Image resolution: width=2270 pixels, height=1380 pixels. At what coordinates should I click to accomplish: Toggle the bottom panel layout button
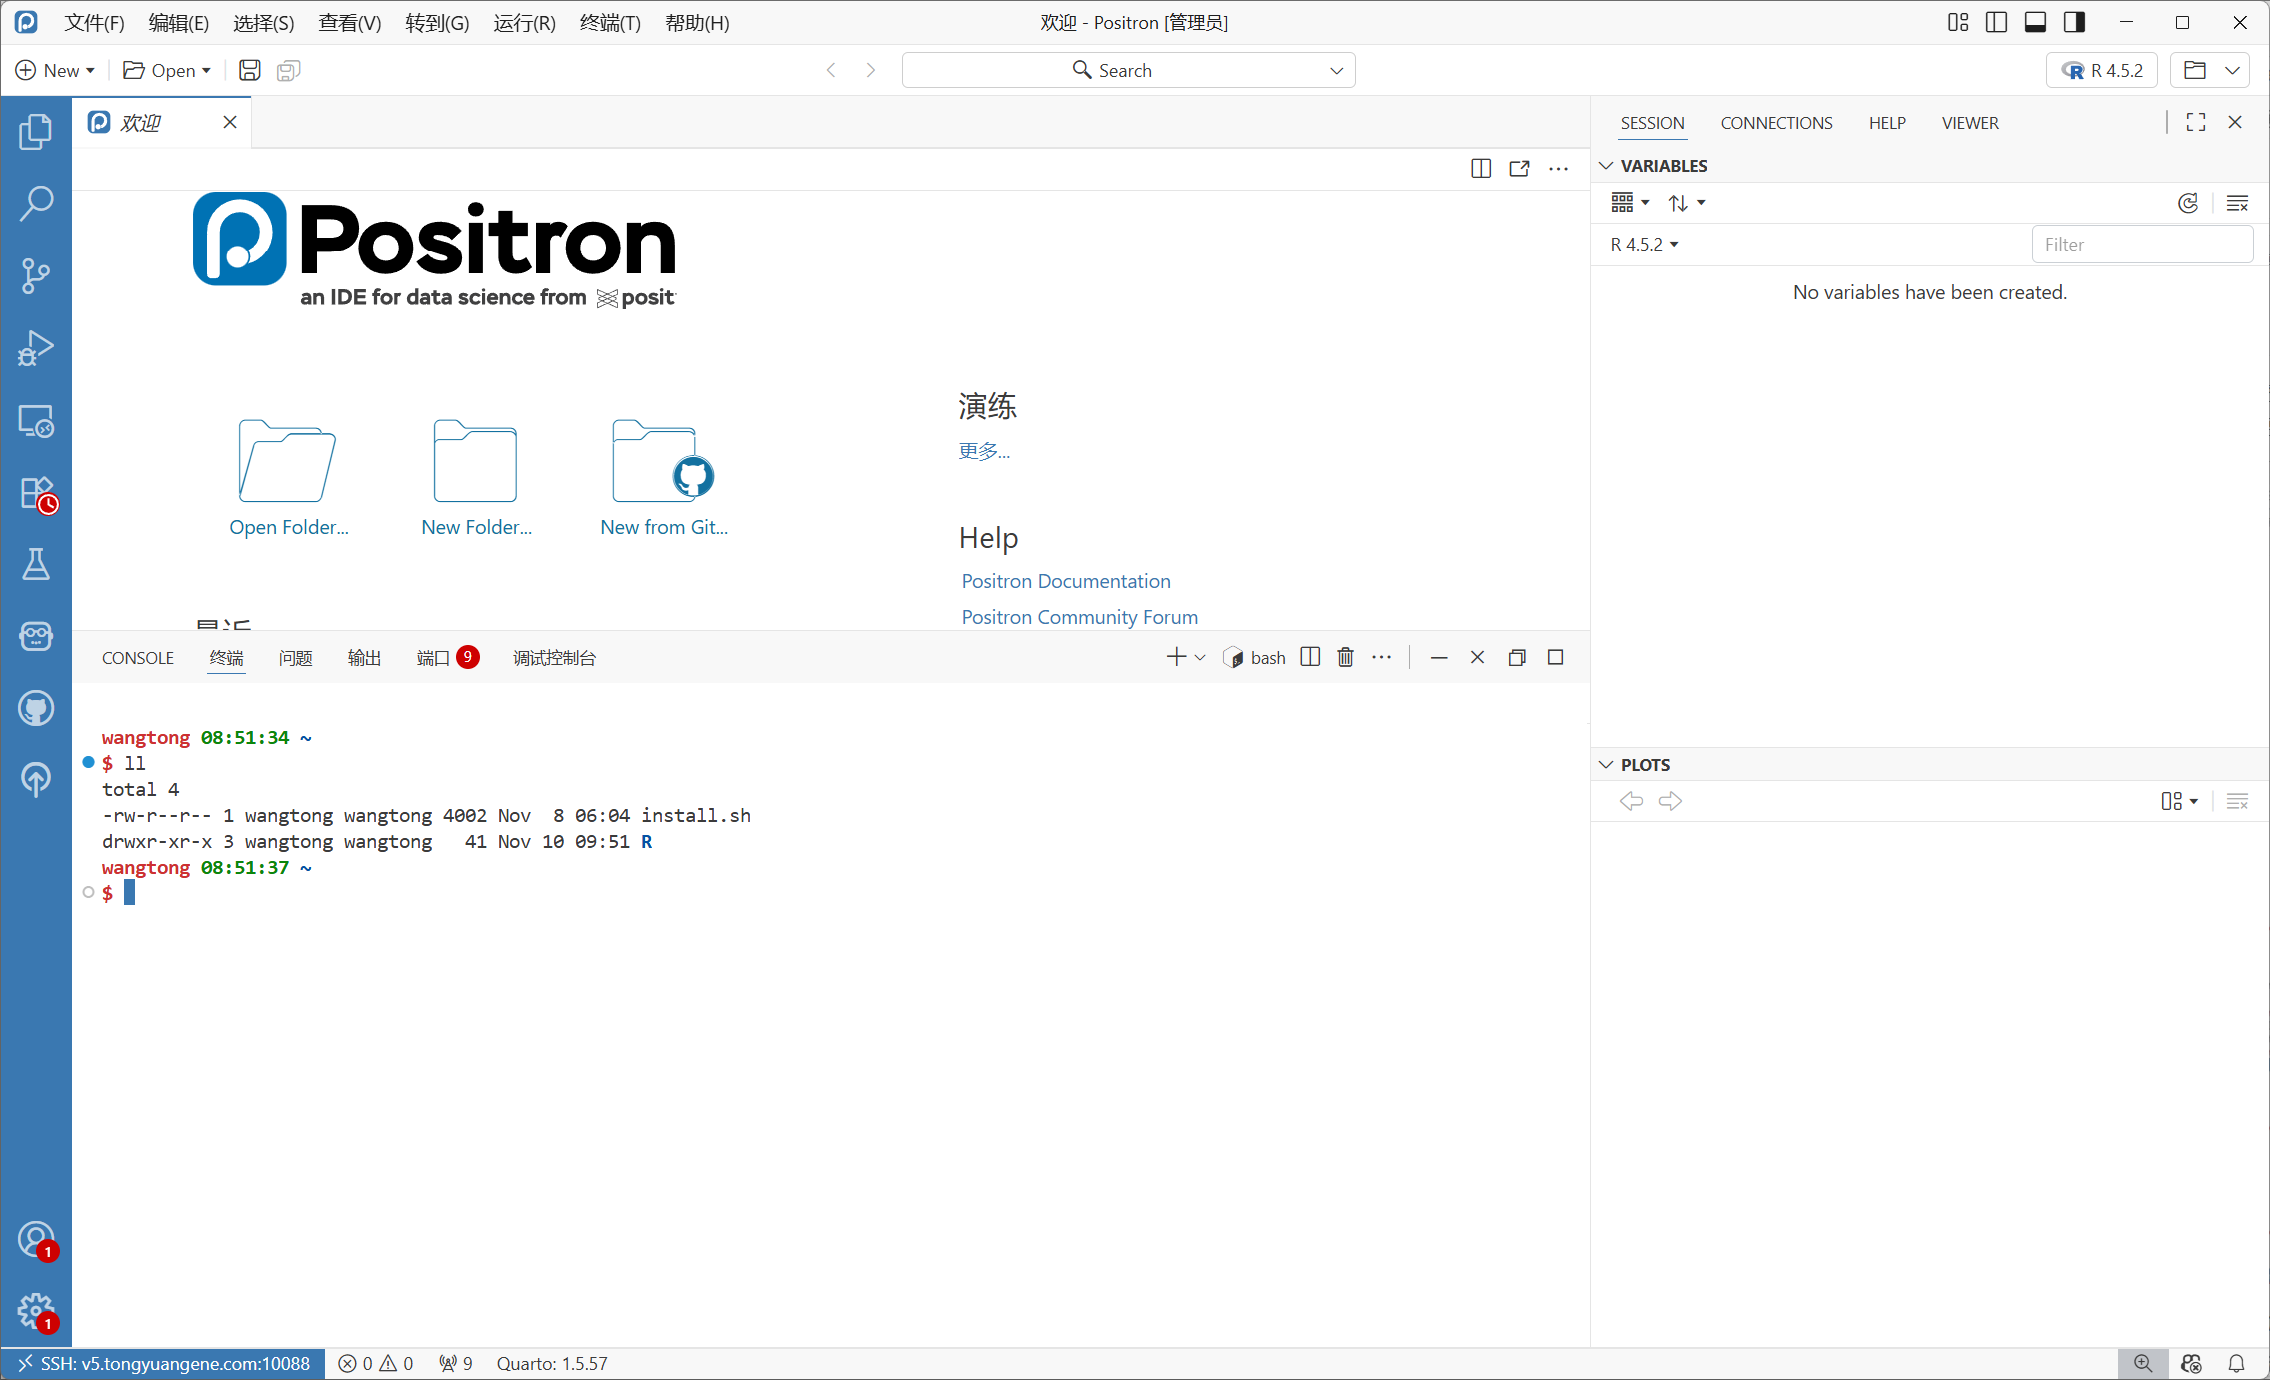(x=2035, y=22)
